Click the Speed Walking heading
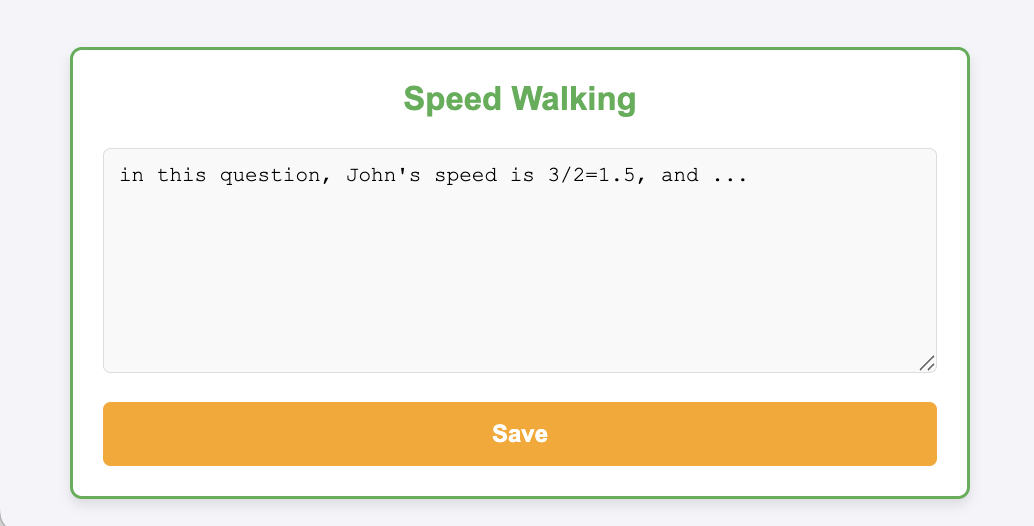Image resolution: width=1034 pixels, height=526 pixels. pyautogui.click(x=519, y=99)
